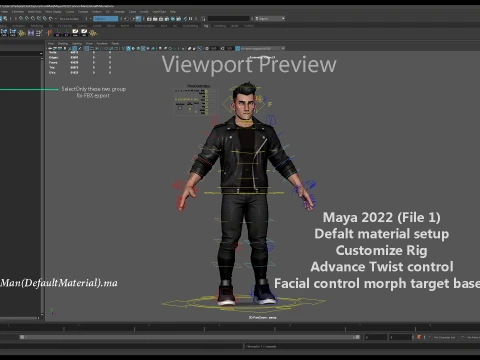Click the first camera icon in viewport toolbar
This screenshot has width=480, height=360.
pyautogui.click(x=50, y=48)
